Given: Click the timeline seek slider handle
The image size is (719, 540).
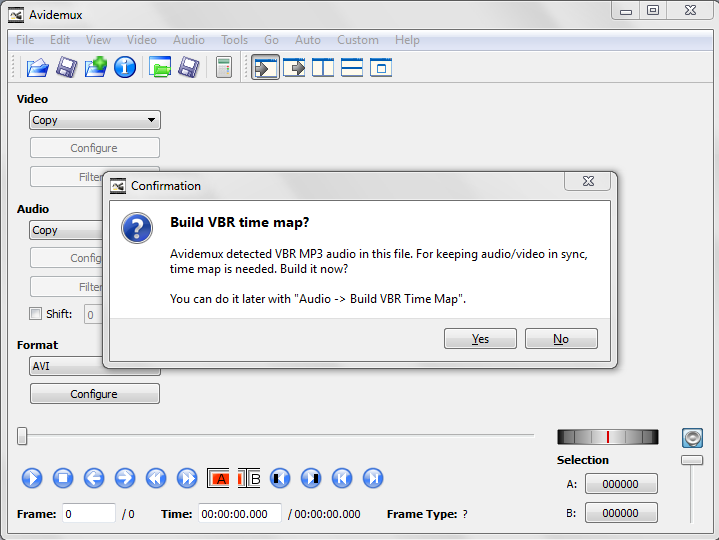Looking at the screenshot, I should [22, 436].
